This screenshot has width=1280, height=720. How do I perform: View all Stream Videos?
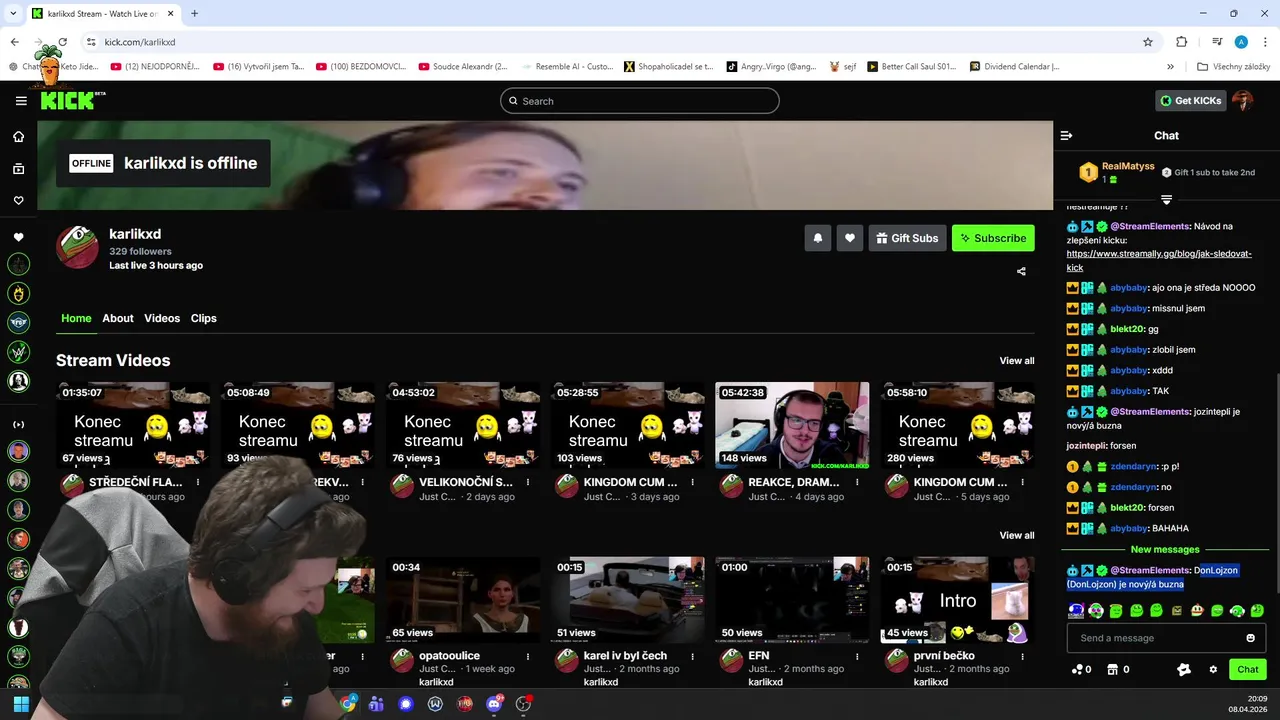tap(1017, 361)
